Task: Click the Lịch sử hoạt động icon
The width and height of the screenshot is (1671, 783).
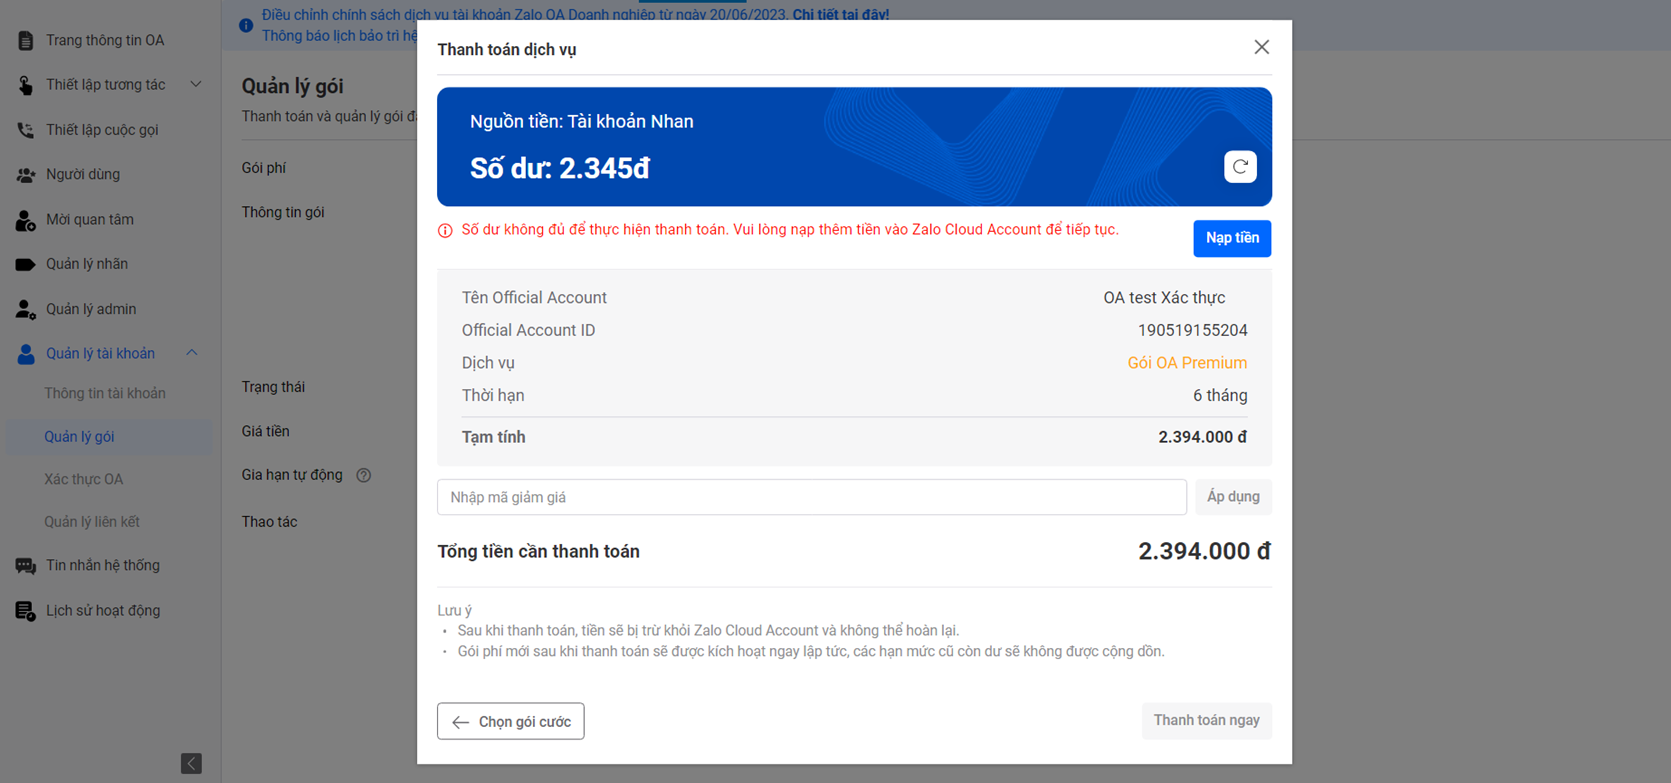Action: point(25,611)
